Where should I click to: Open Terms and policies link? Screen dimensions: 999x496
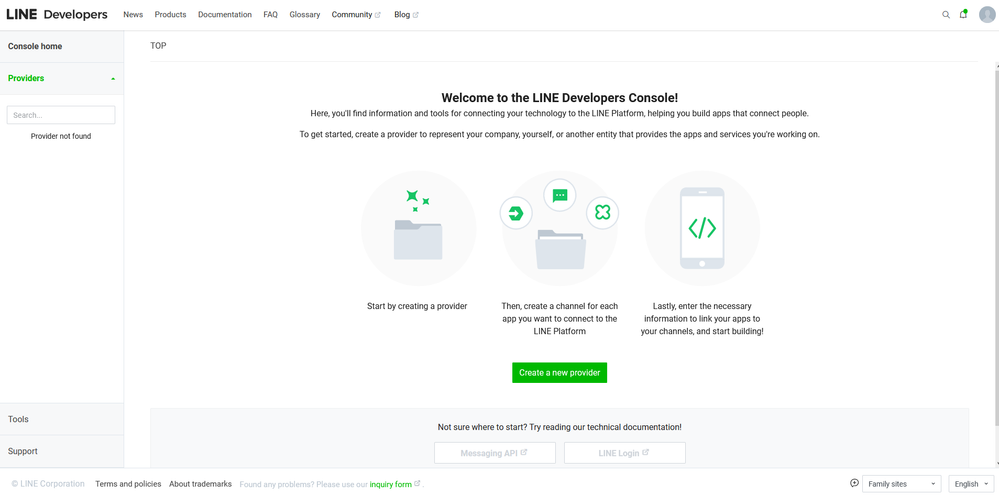click(128, 484)
